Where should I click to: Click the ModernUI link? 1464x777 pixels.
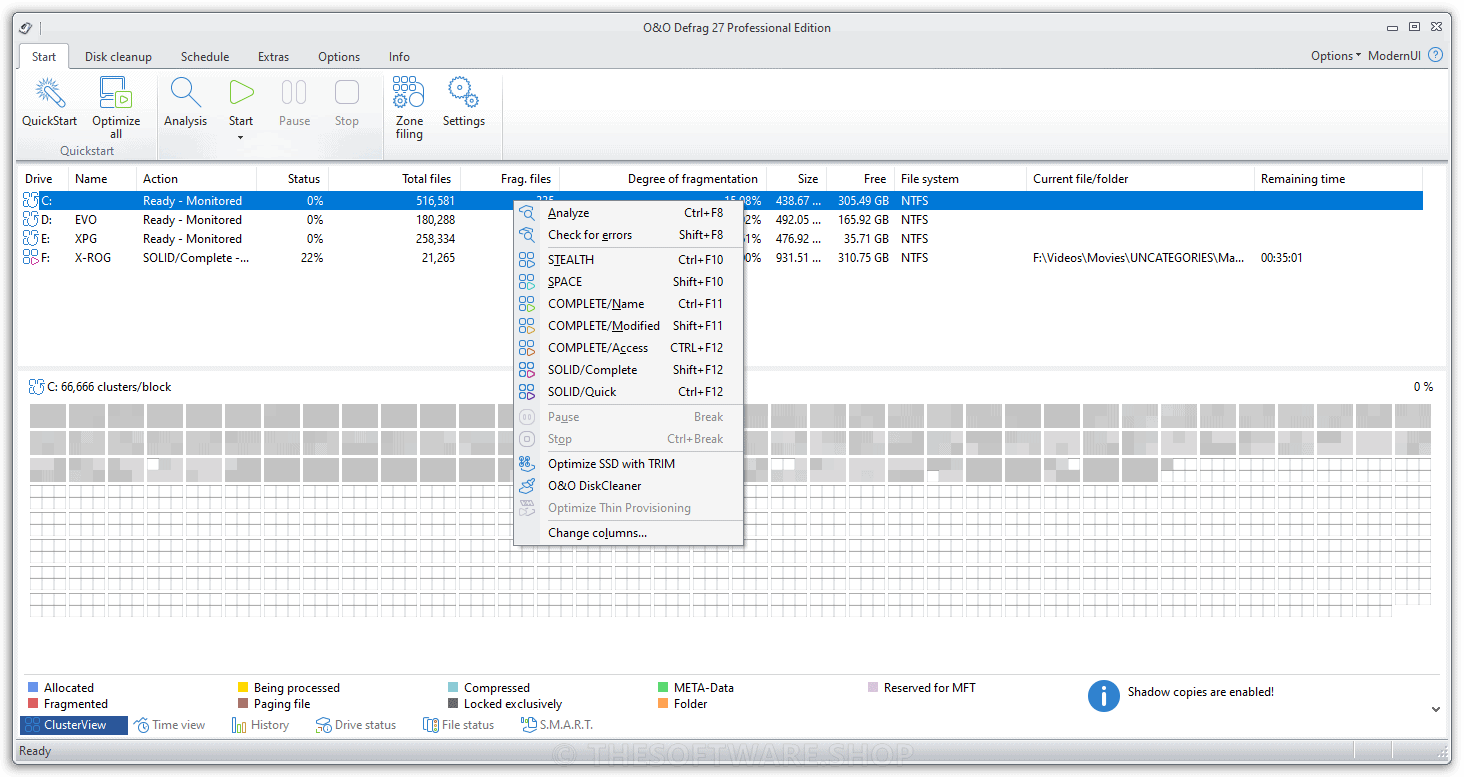[1394, 56]
